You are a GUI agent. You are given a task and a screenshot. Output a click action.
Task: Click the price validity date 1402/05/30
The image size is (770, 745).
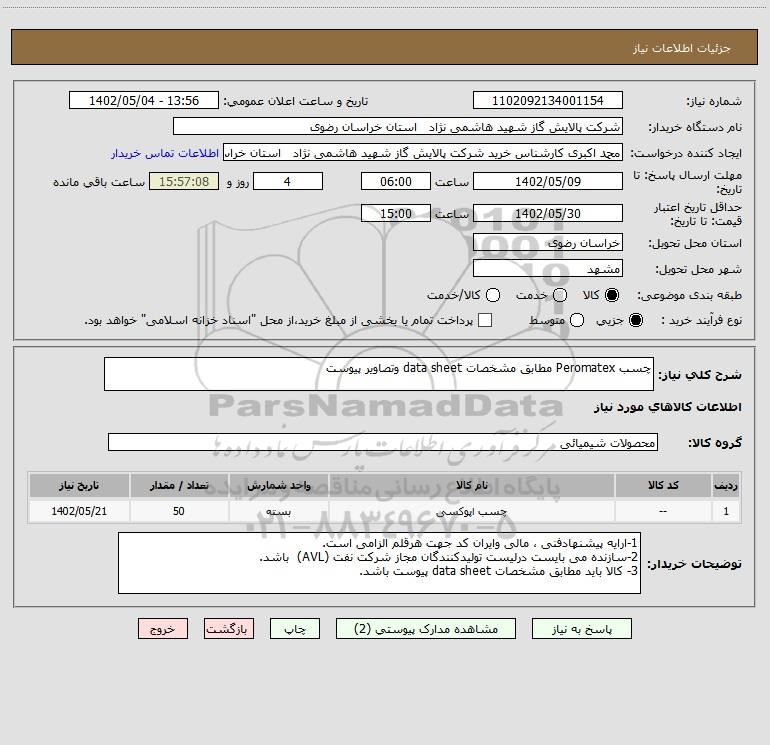548,213
